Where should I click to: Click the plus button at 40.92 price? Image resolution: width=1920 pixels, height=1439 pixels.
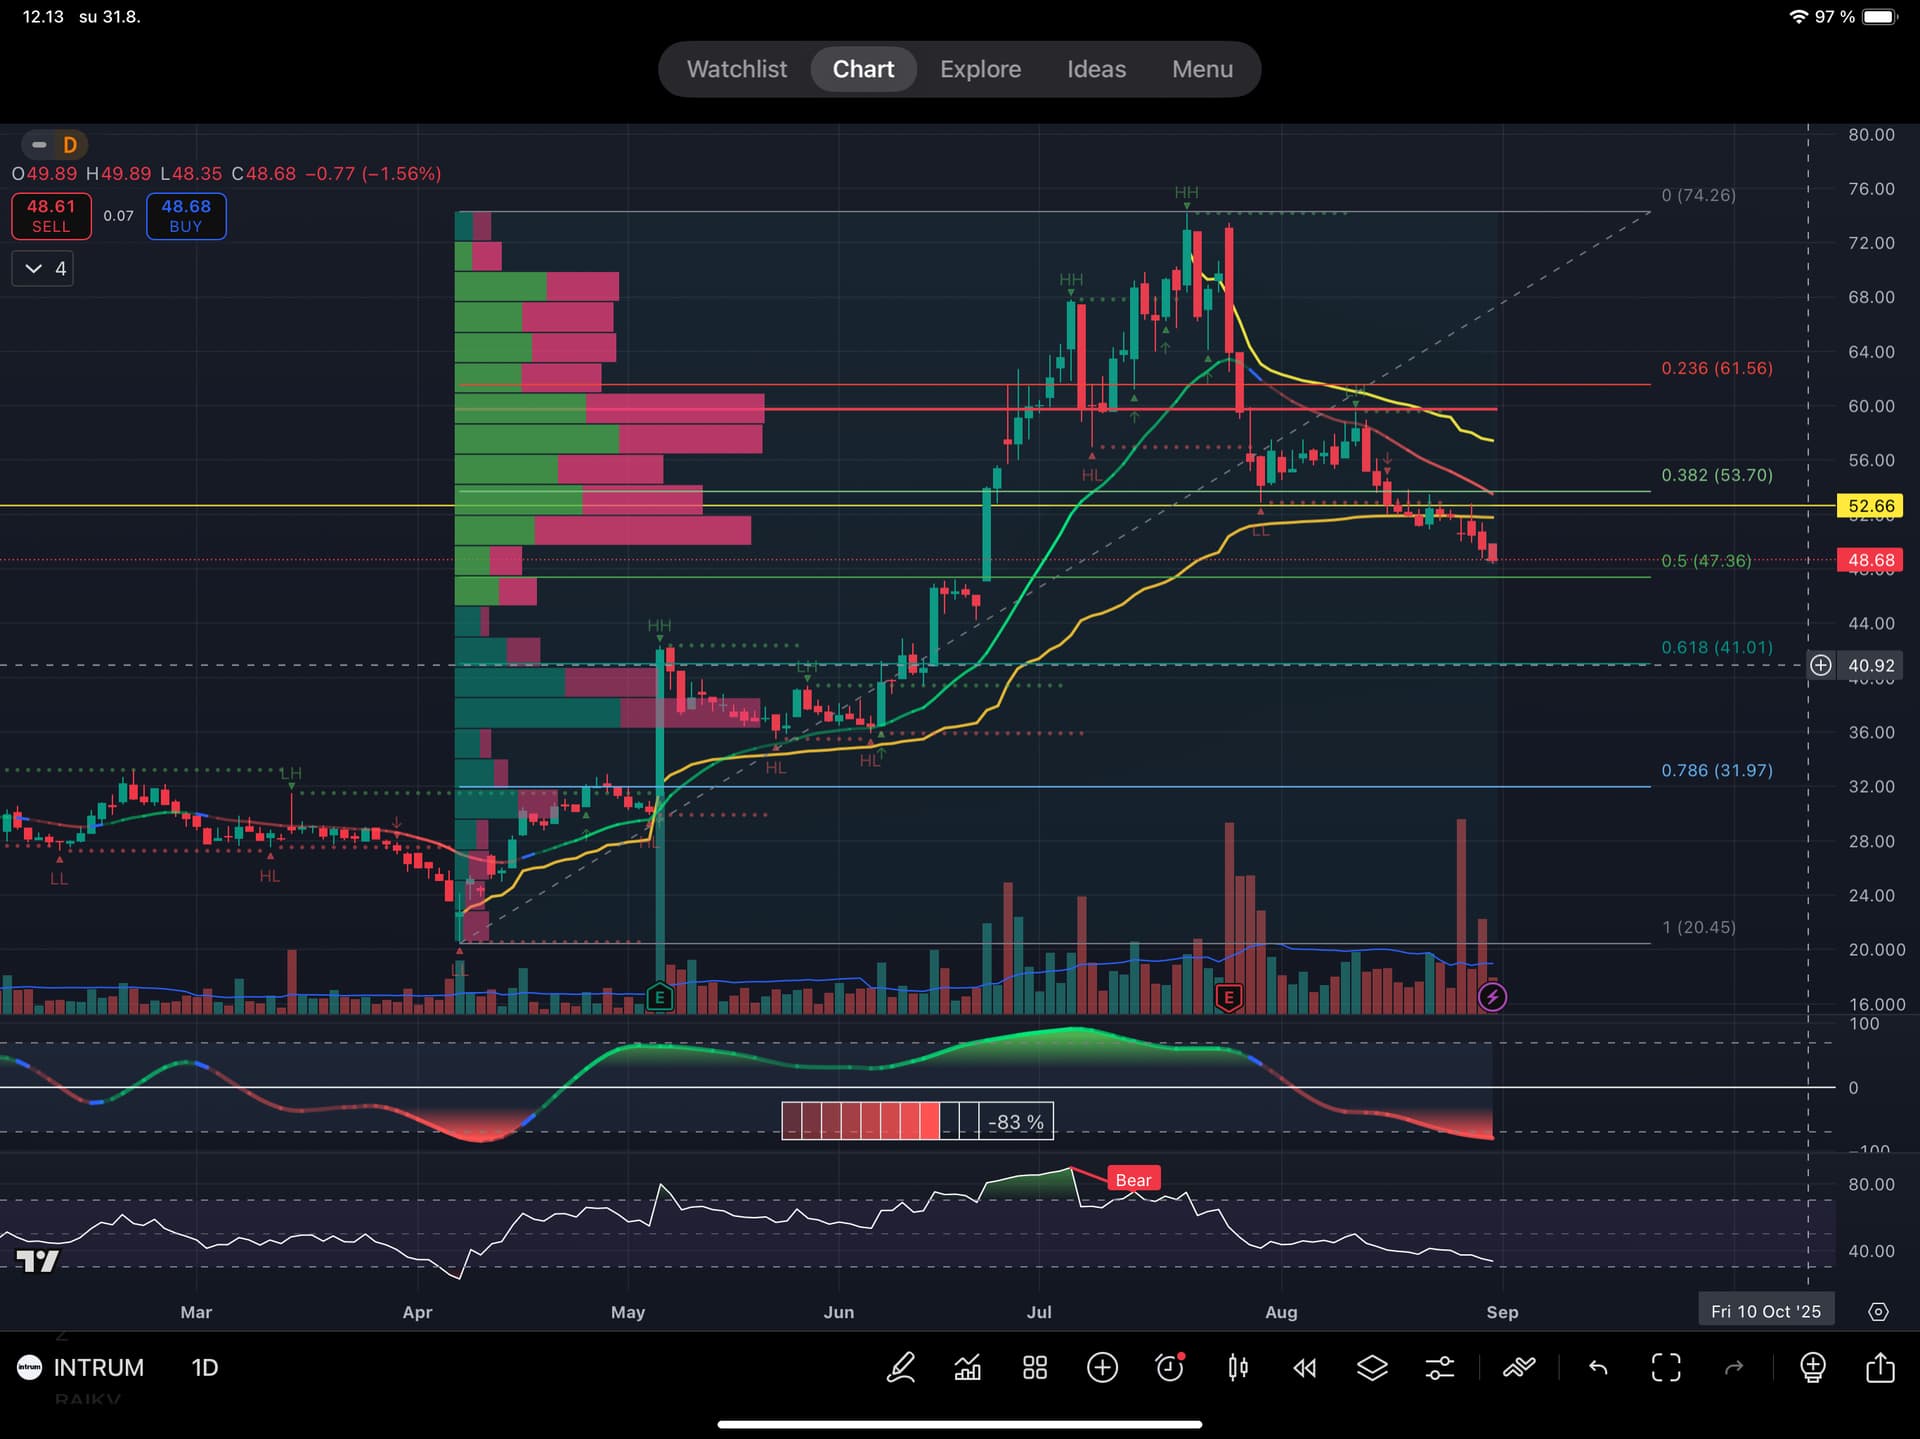coord(1820,665)
